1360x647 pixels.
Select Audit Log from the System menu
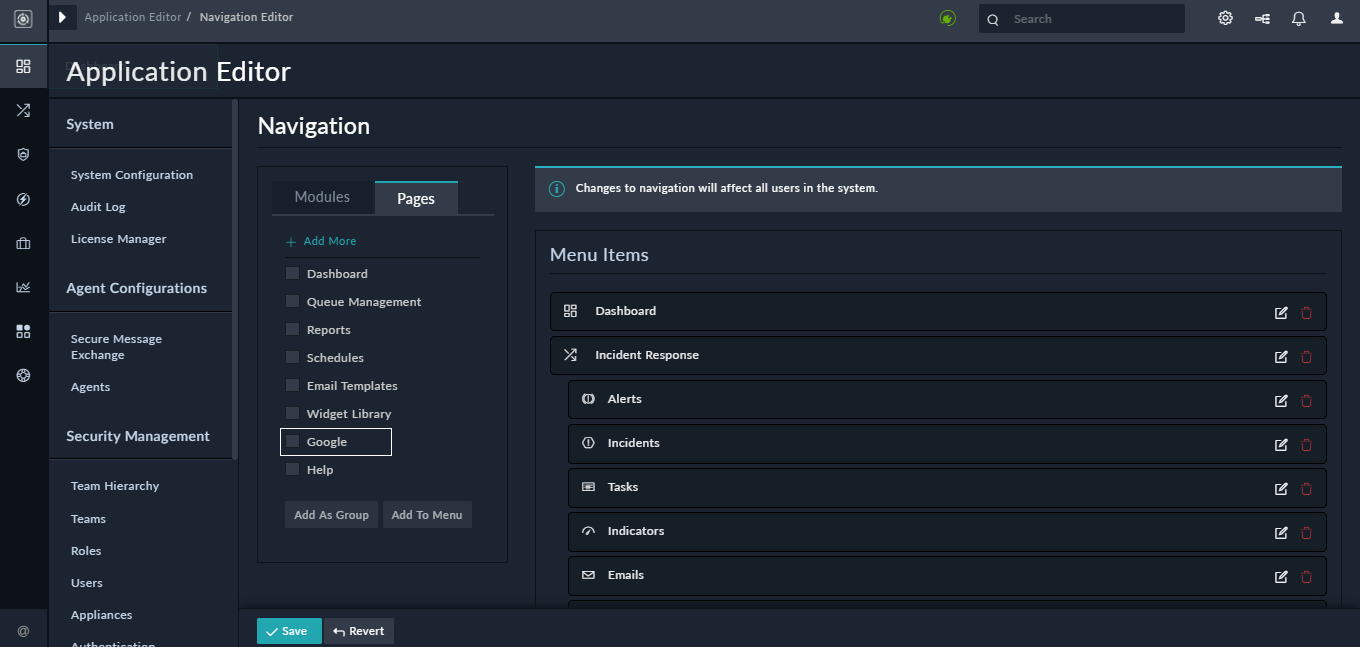click(x=97, y=206)
